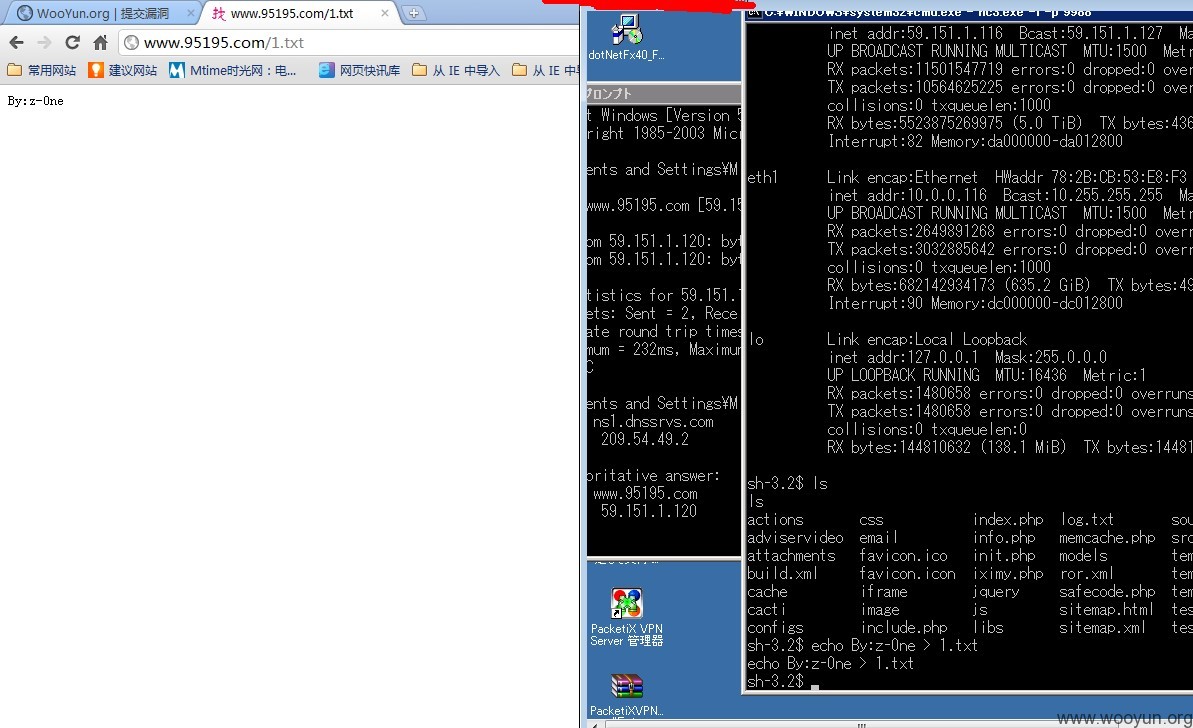Open the browser home page icon

[100, 43]
